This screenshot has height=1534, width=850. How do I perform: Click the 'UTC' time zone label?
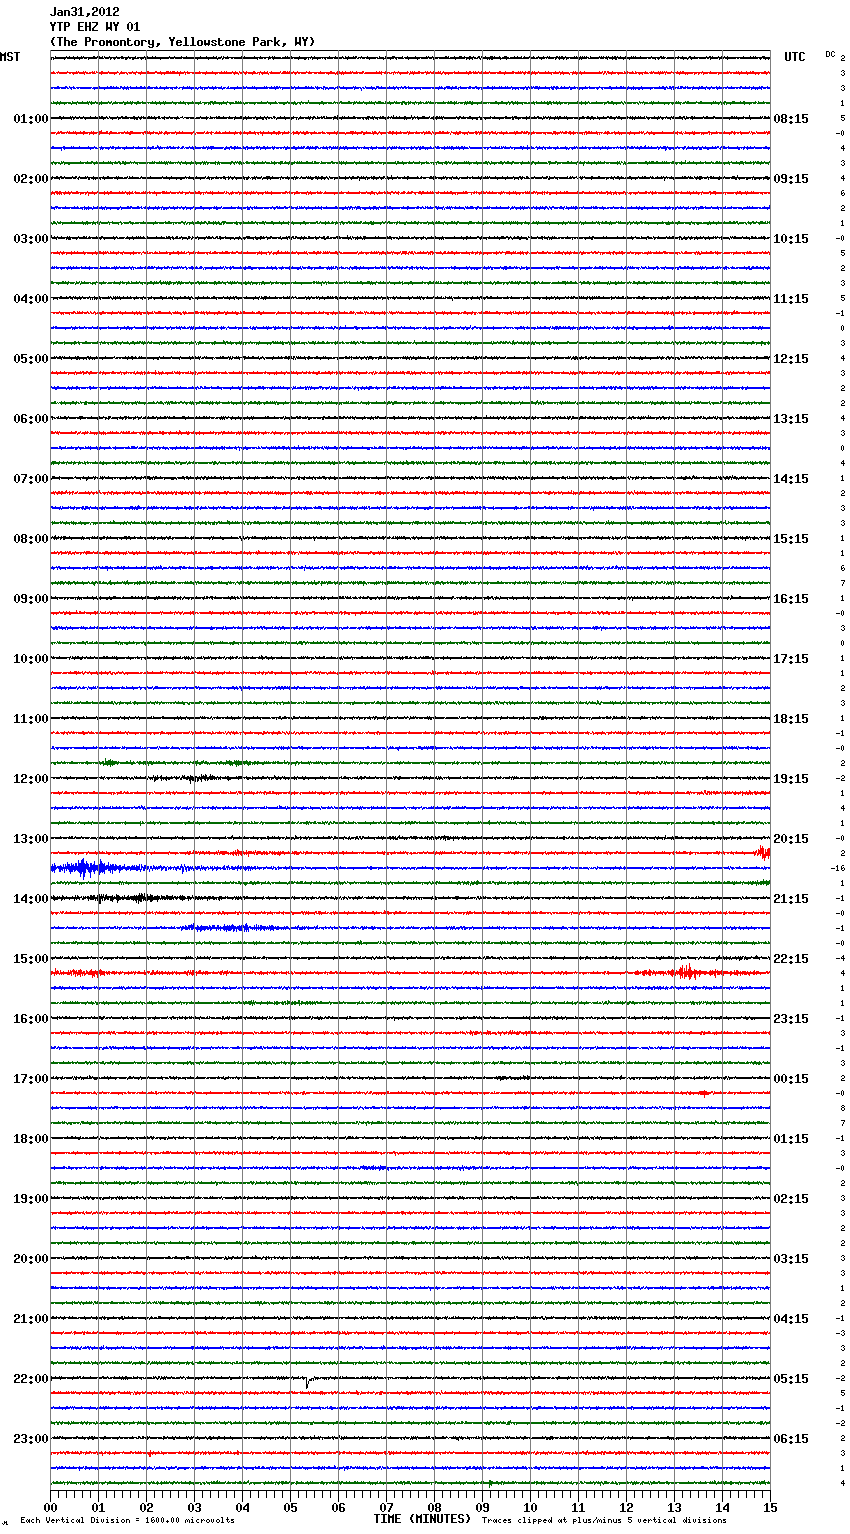click(794, 57)
